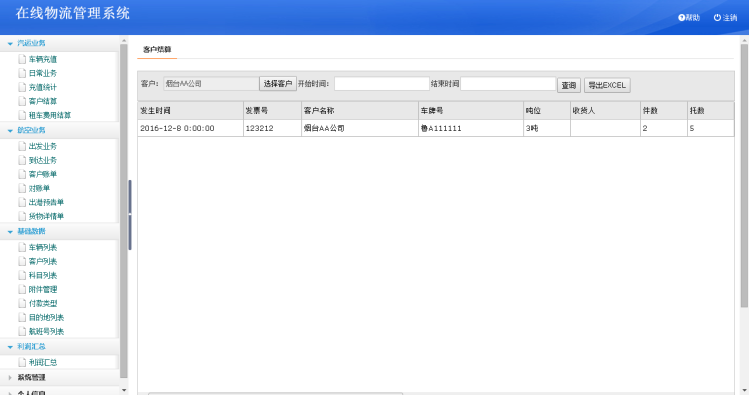749x395 pixels.
Task: Switch to the 客户结算 tab
Action: tap(157, 49)
